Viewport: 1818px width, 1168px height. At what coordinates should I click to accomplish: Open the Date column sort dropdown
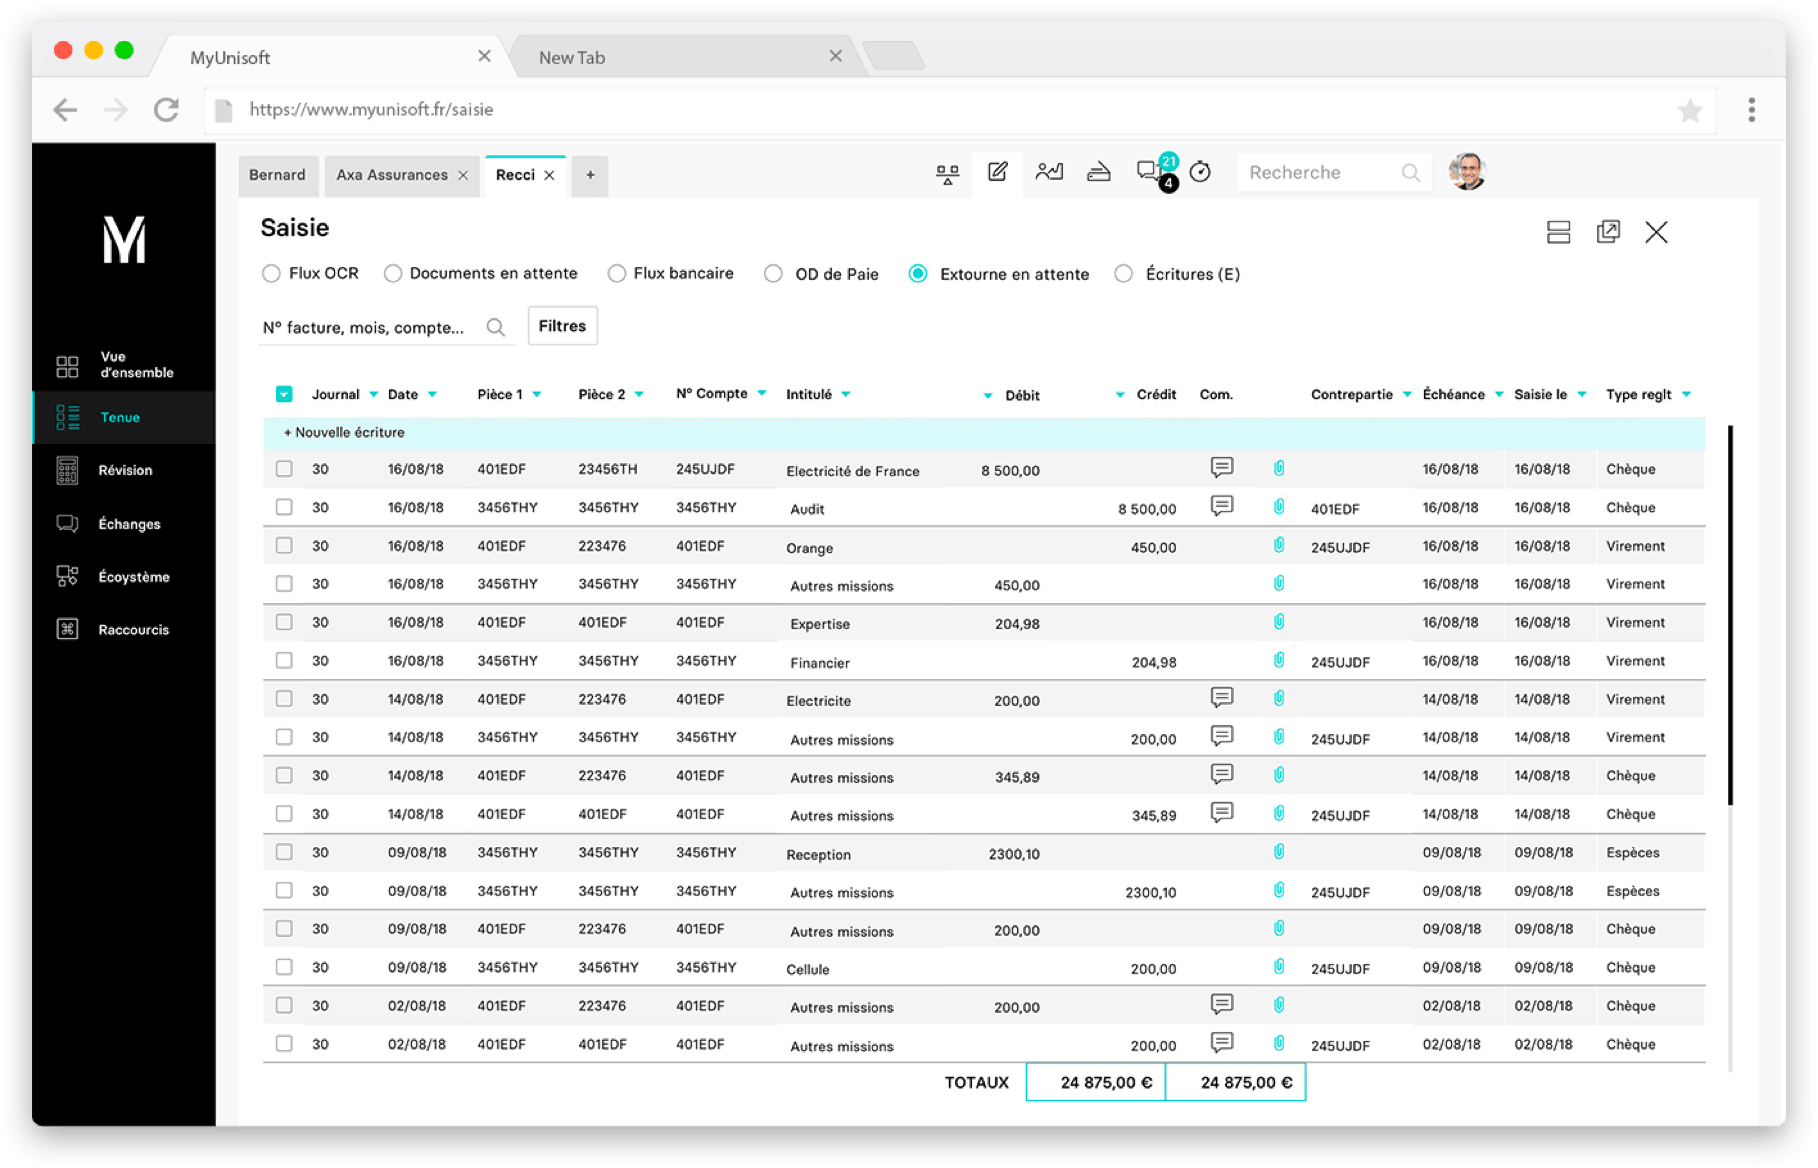click(x=434, y=394)
